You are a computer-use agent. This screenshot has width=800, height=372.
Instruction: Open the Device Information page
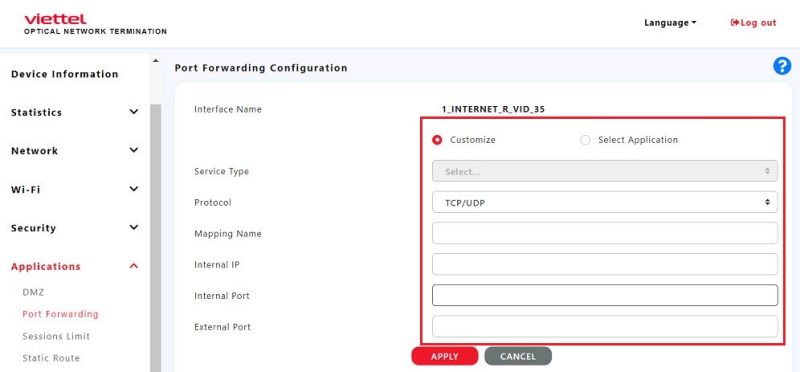click(65, 74)
